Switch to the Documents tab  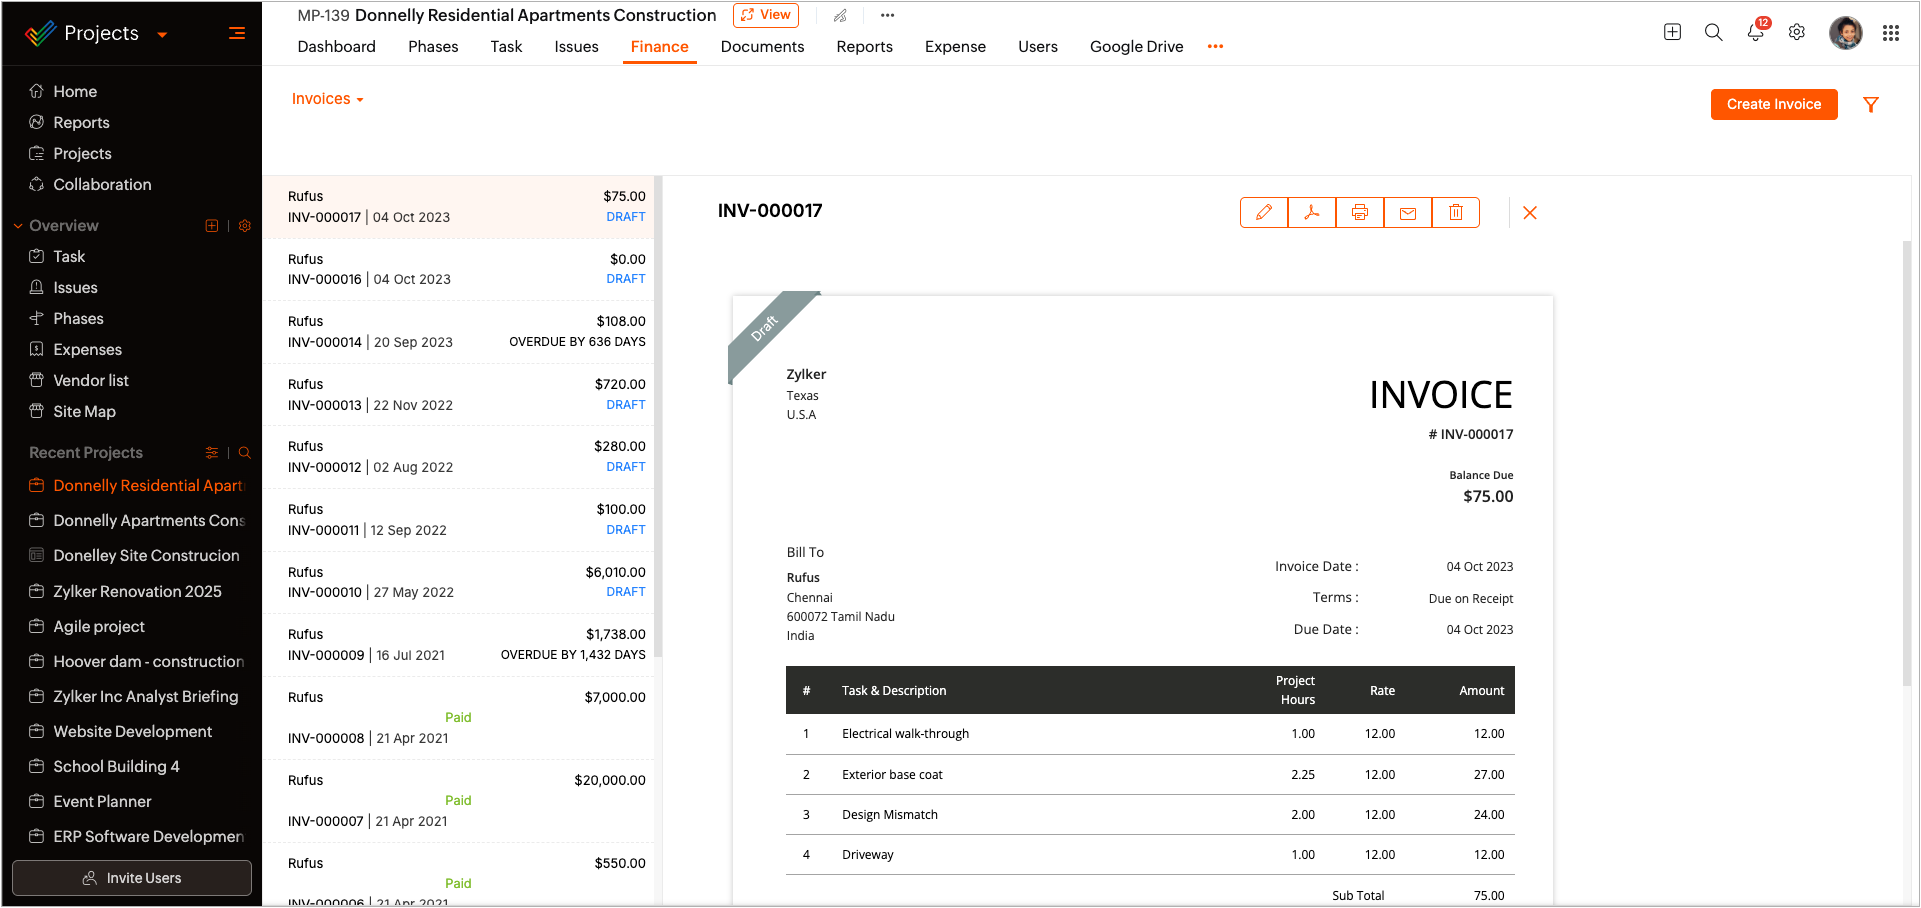(762, 47)
